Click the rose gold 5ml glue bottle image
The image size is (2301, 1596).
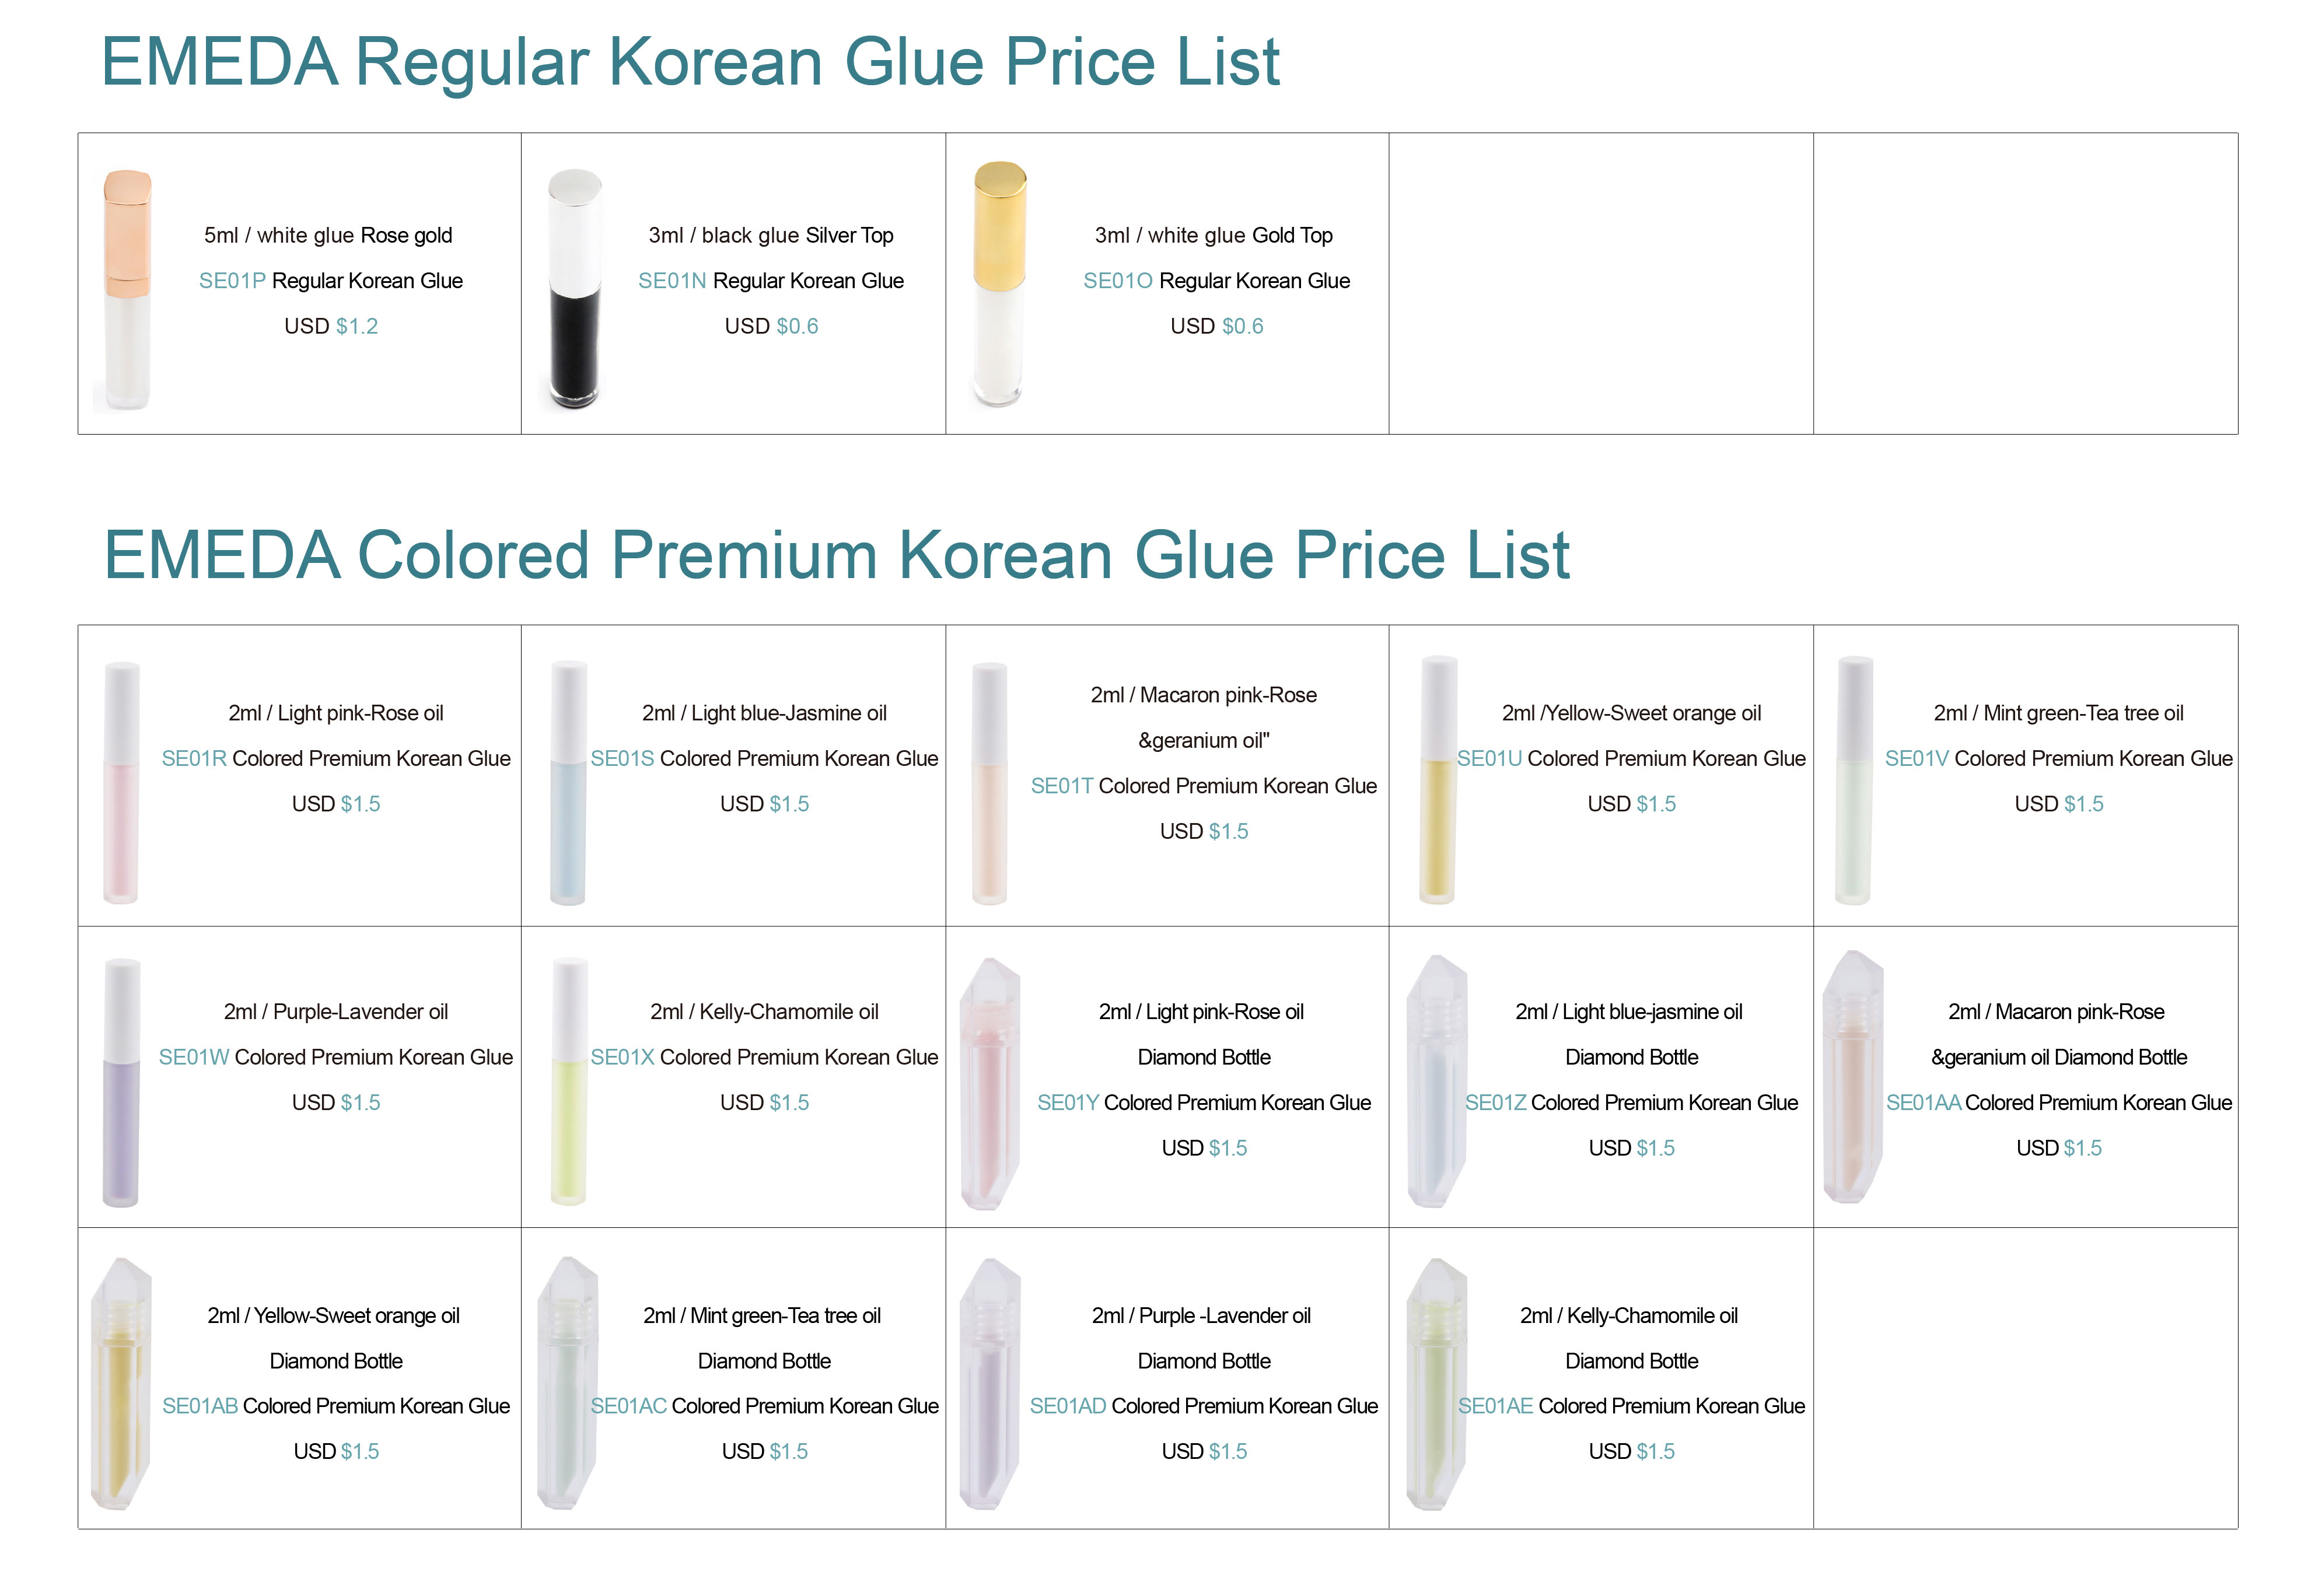click(127, 290)
